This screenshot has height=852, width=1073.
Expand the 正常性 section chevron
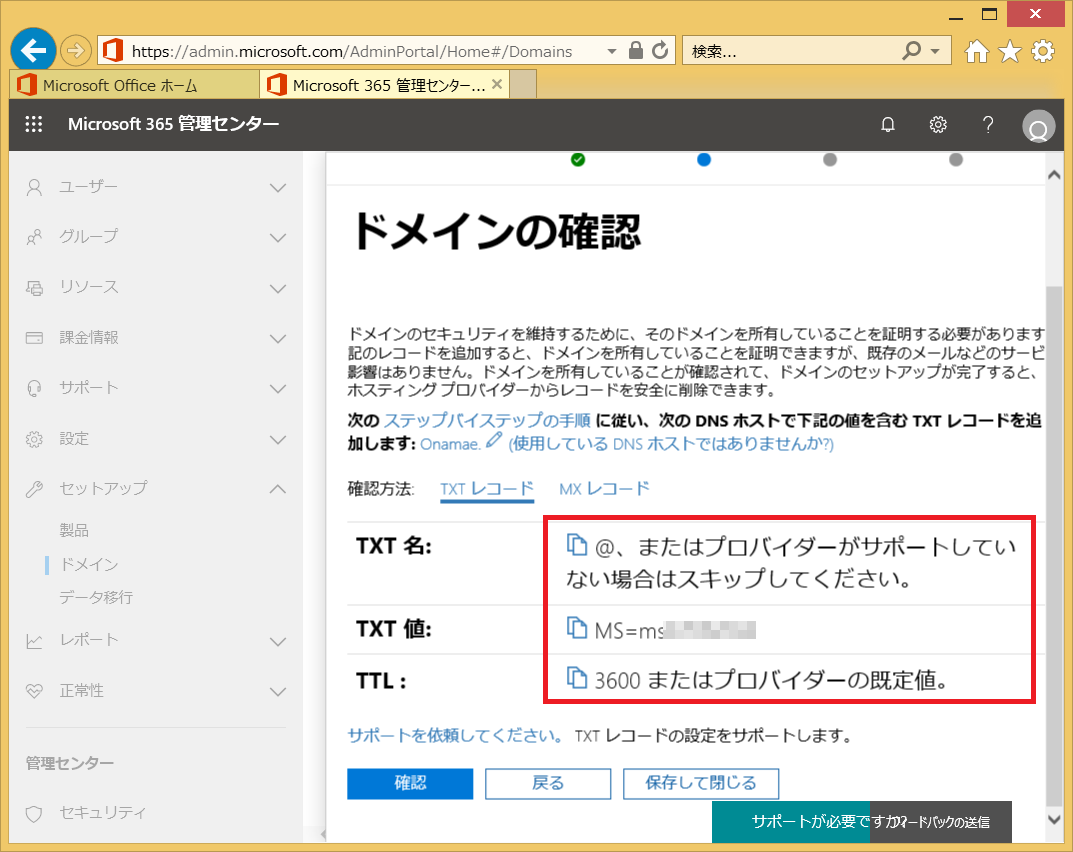tap(277, 691)
